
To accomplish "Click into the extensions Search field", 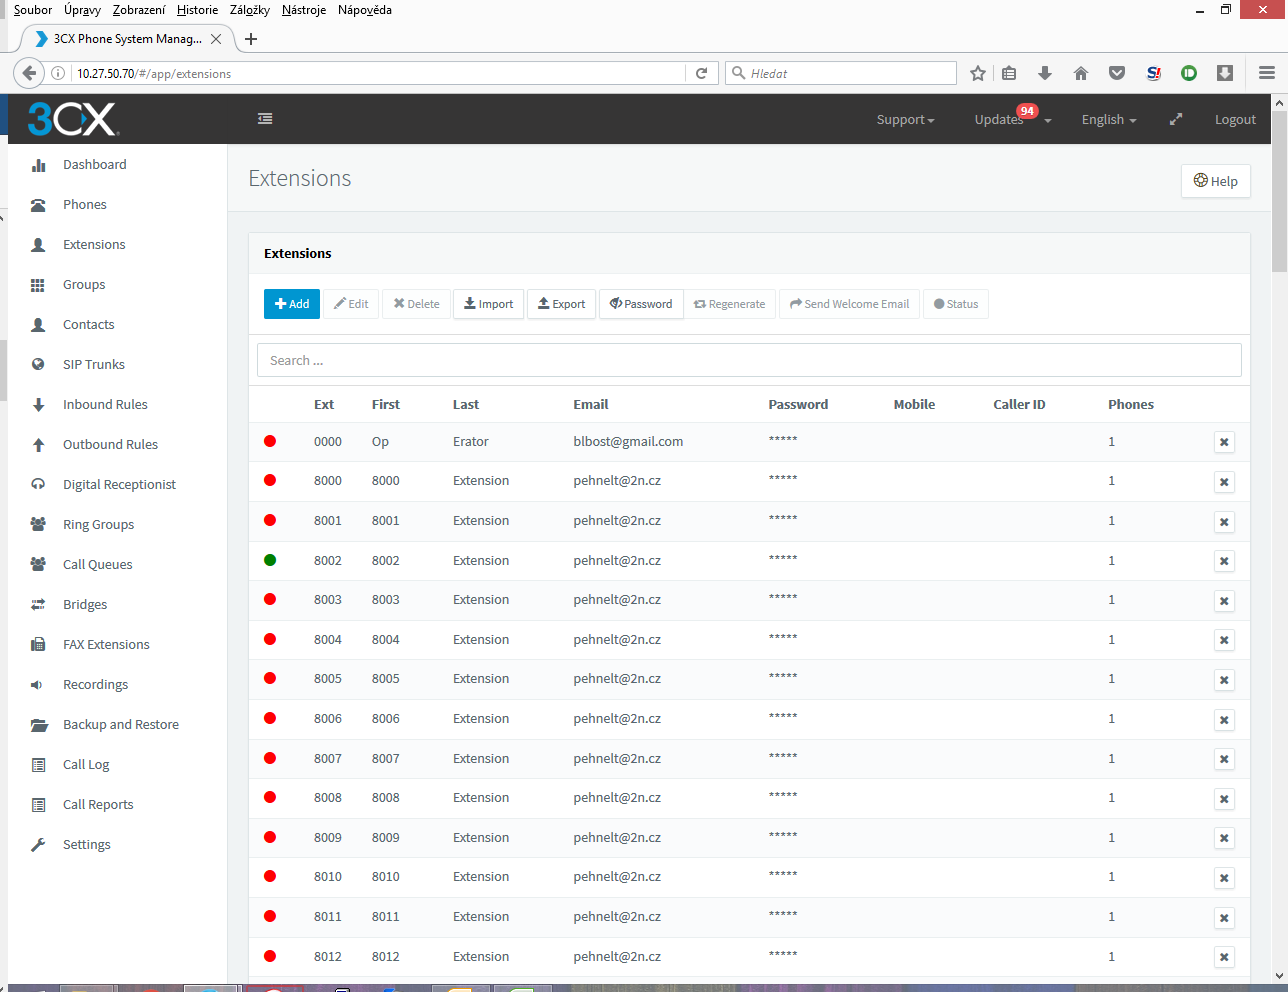I will pyautogui.click(x=749, y=361).
